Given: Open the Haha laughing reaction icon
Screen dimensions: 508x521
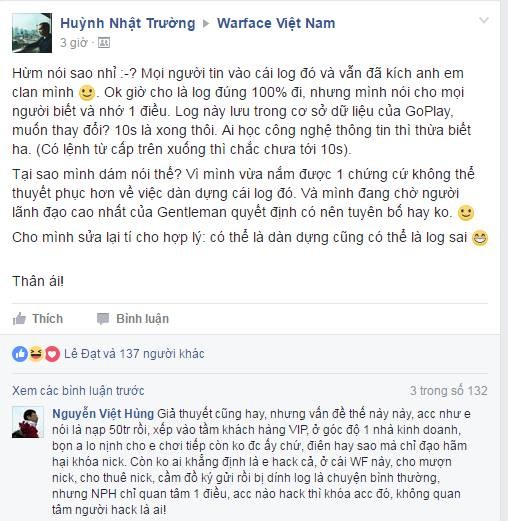Looking at the screenshot, I should 36,354.
